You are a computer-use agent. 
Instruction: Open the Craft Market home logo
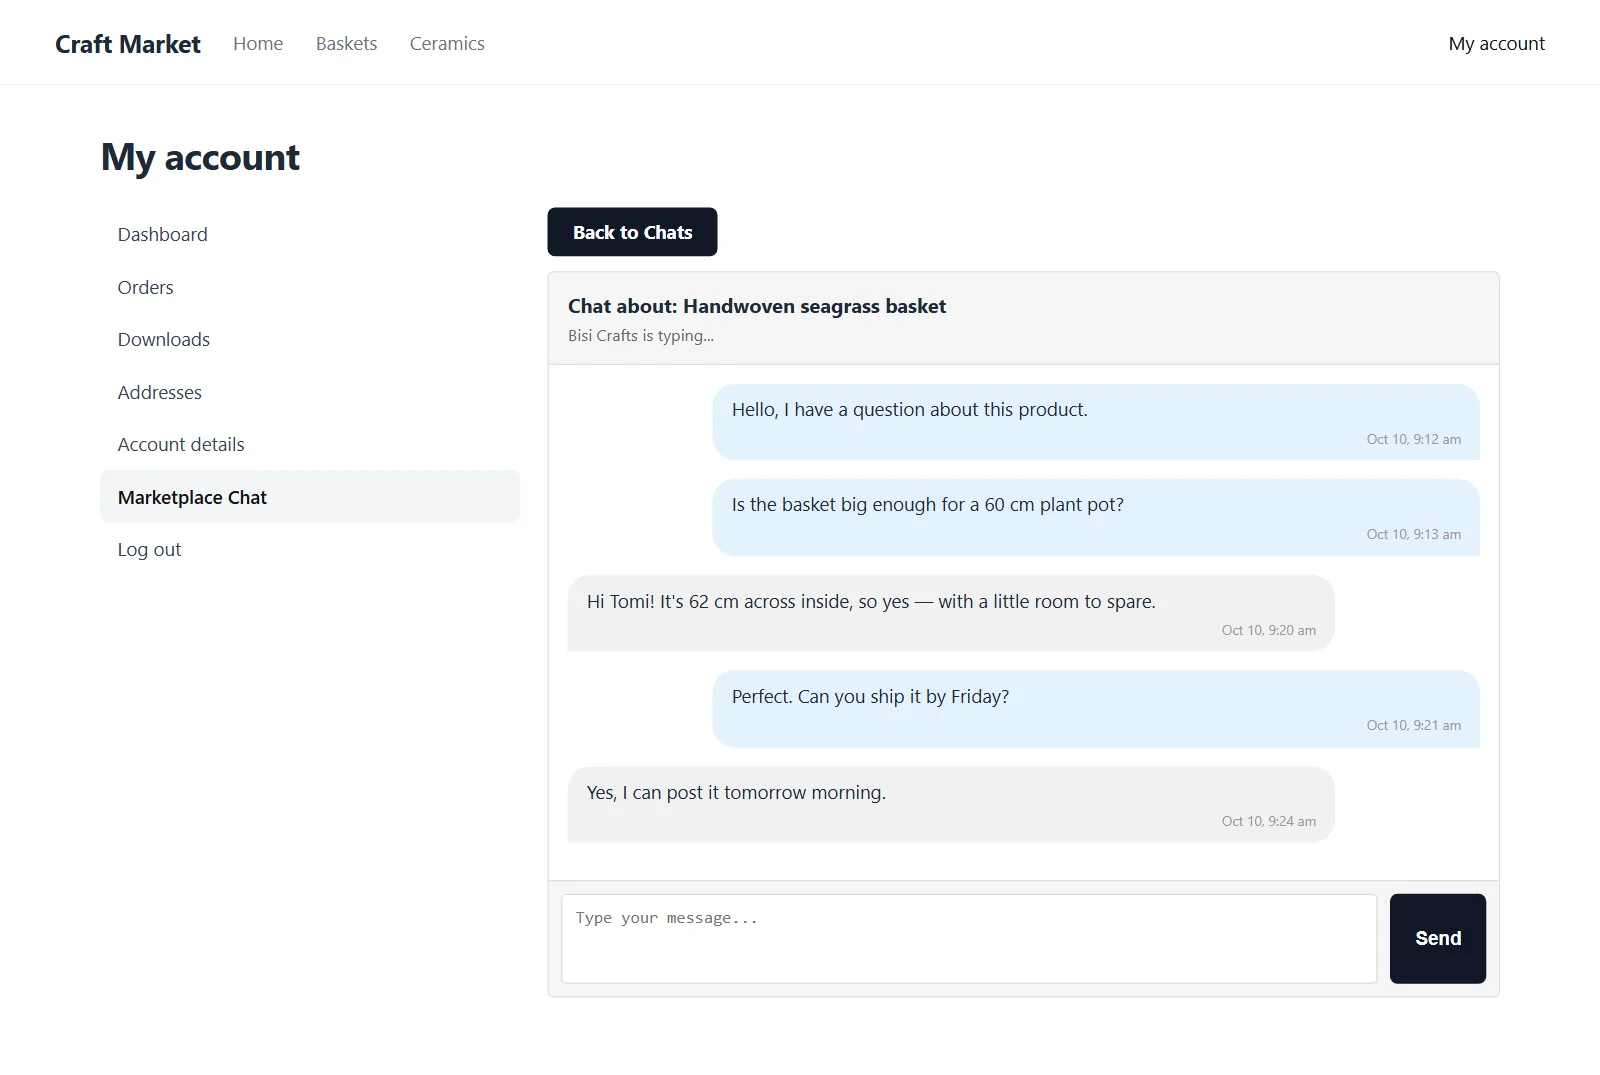[x=127, y=44]
